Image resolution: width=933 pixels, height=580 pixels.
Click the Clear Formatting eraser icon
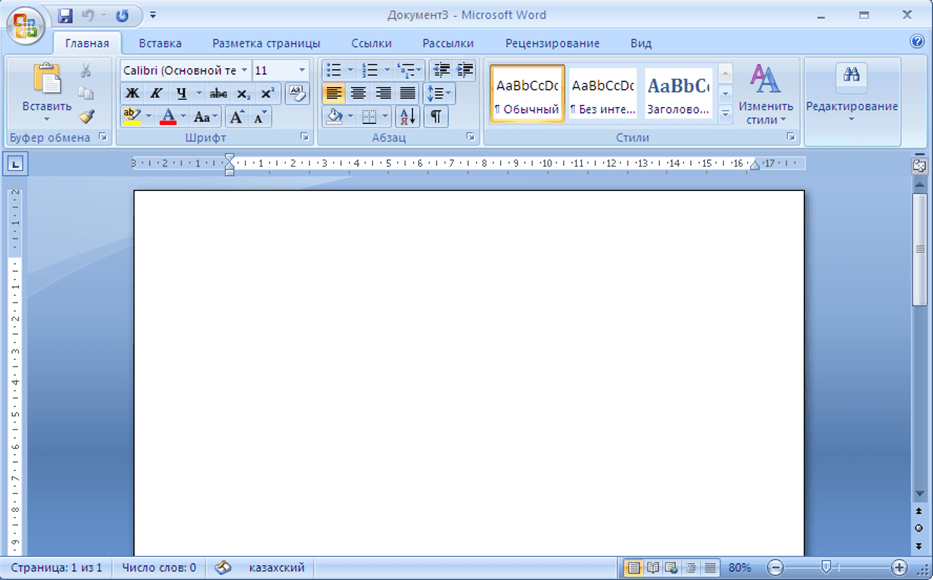297,93
